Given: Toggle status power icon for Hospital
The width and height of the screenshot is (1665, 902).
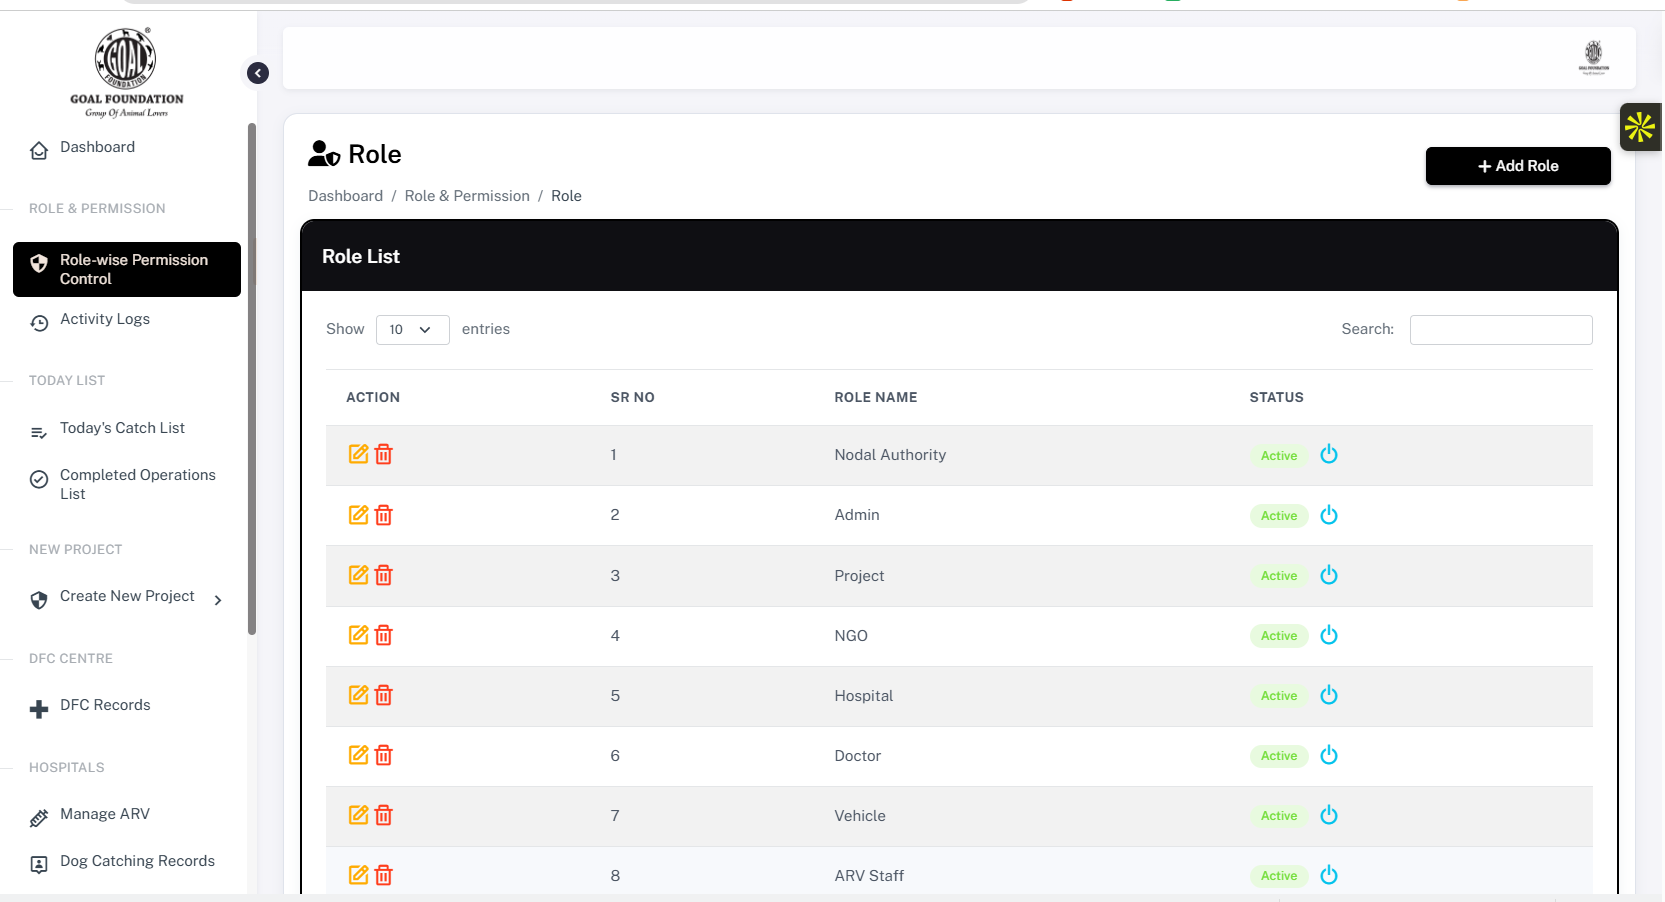Looking at the screenshot, I should click(x=1329, y=695).
